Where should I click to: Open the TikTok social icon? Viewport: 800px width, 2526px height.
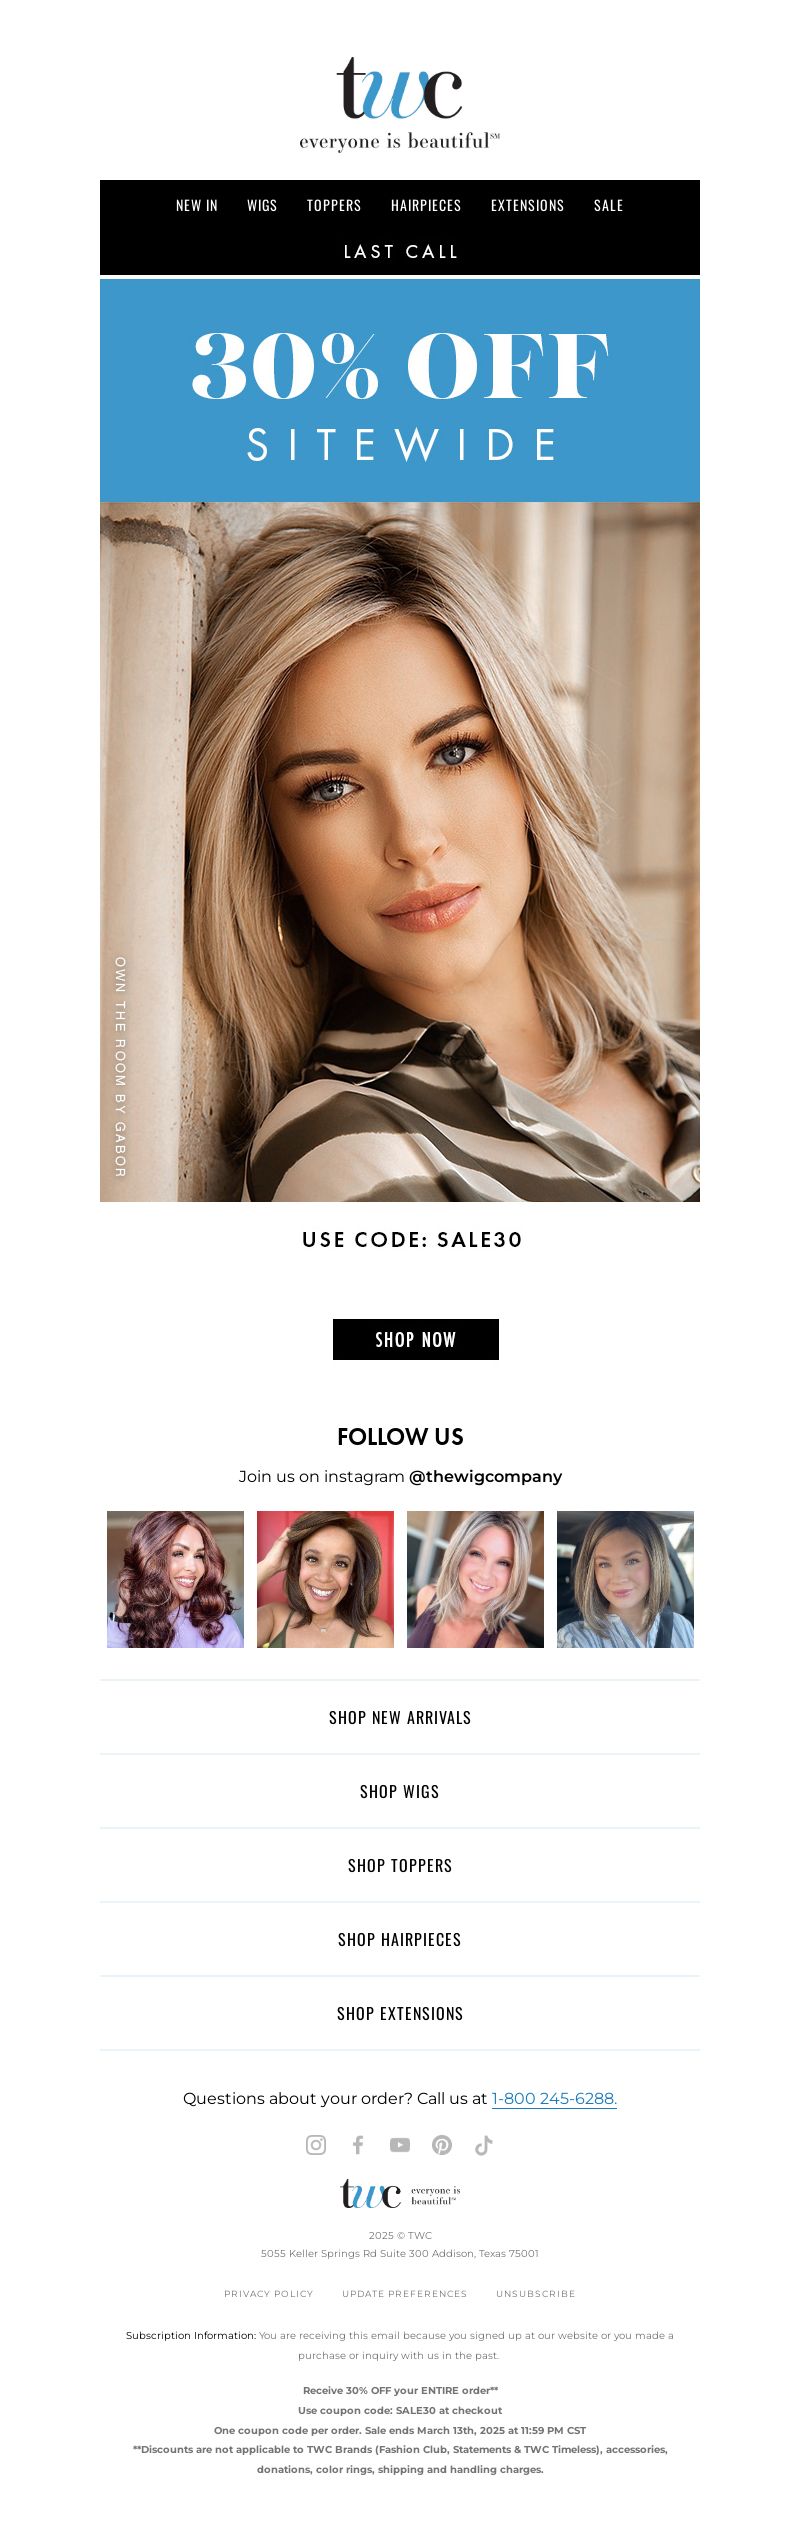click(x=484, y=2145)
